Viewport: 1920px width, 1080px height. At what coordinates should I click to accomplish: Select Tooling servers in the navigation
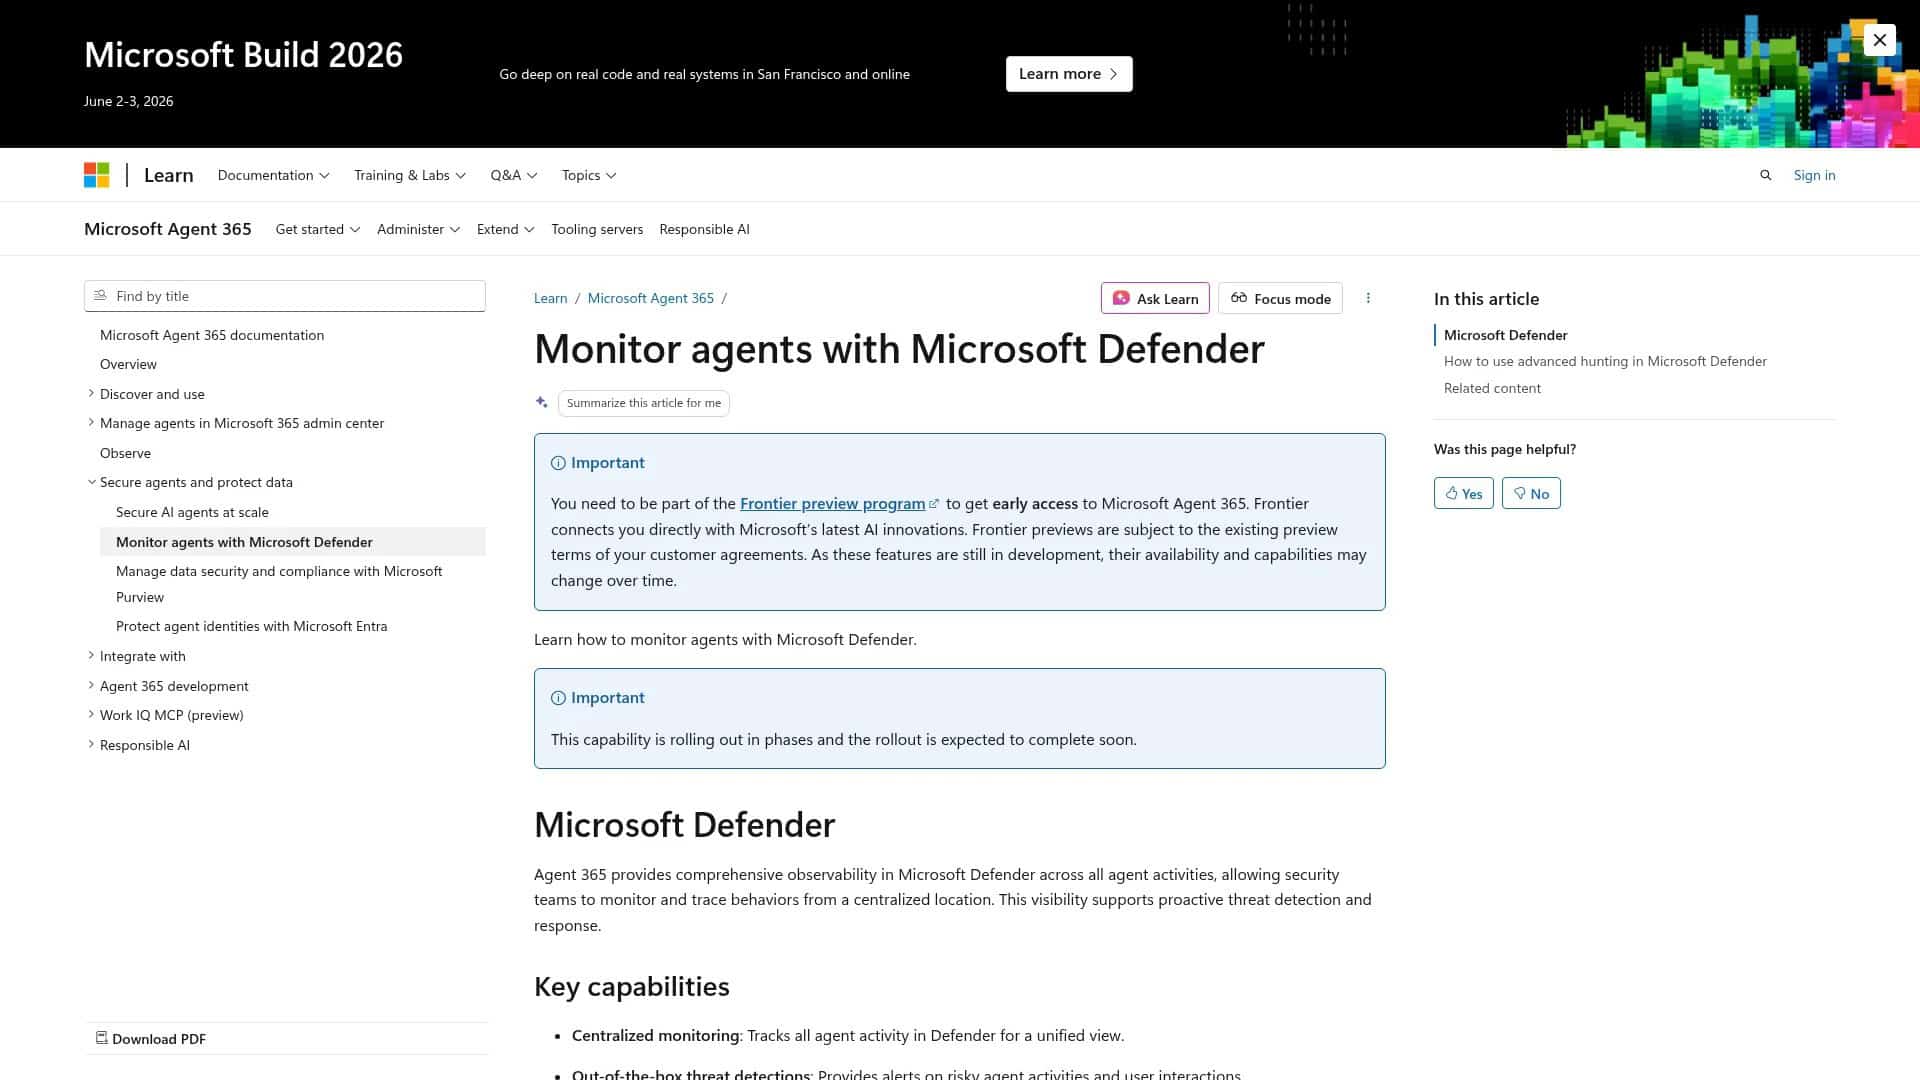596,229
